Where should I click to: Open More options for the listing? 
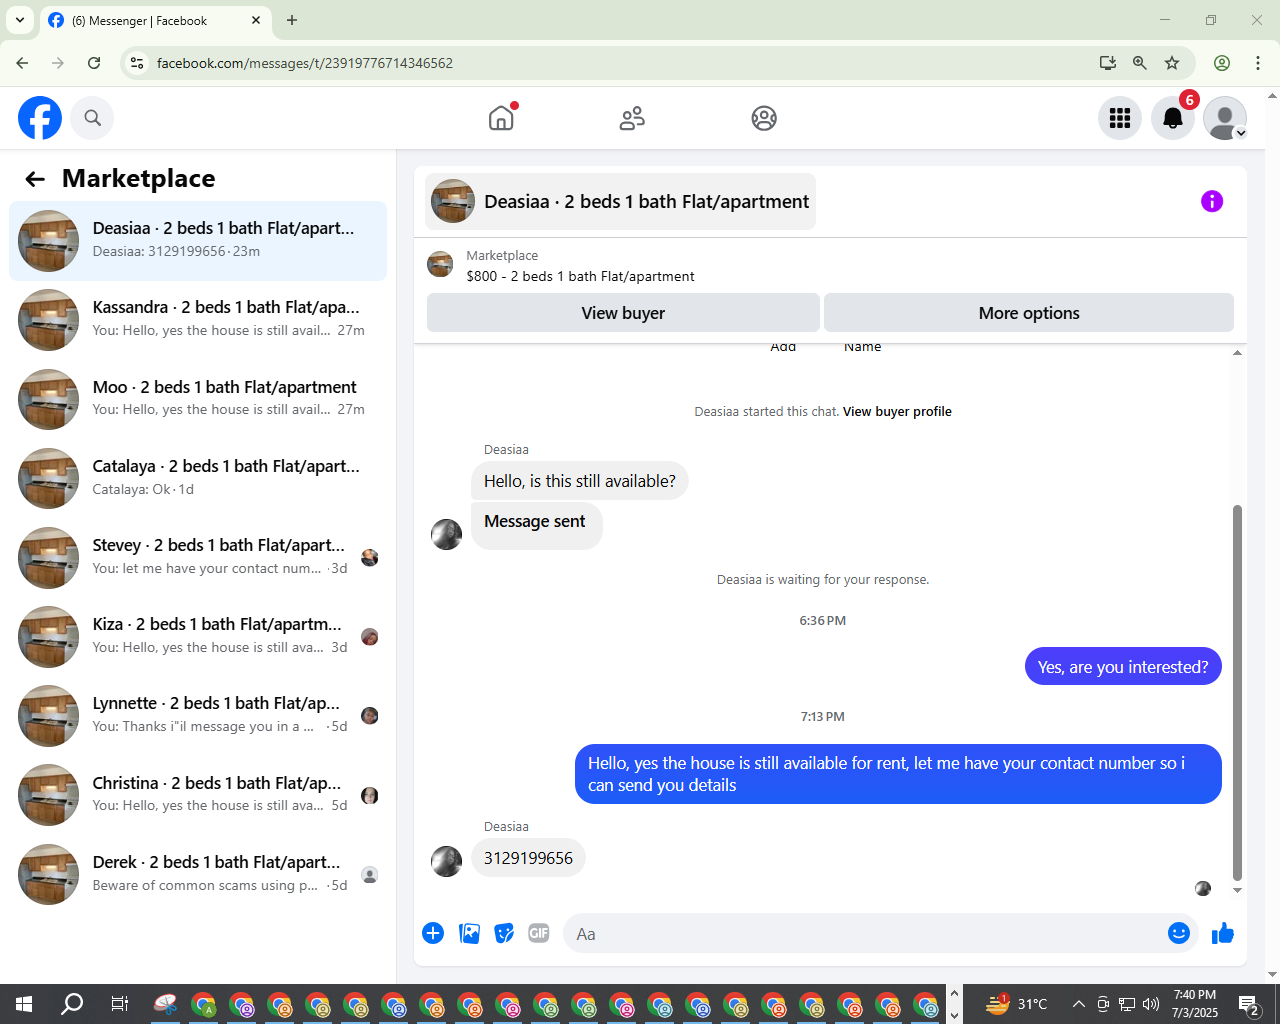[x=1029, y=313]
